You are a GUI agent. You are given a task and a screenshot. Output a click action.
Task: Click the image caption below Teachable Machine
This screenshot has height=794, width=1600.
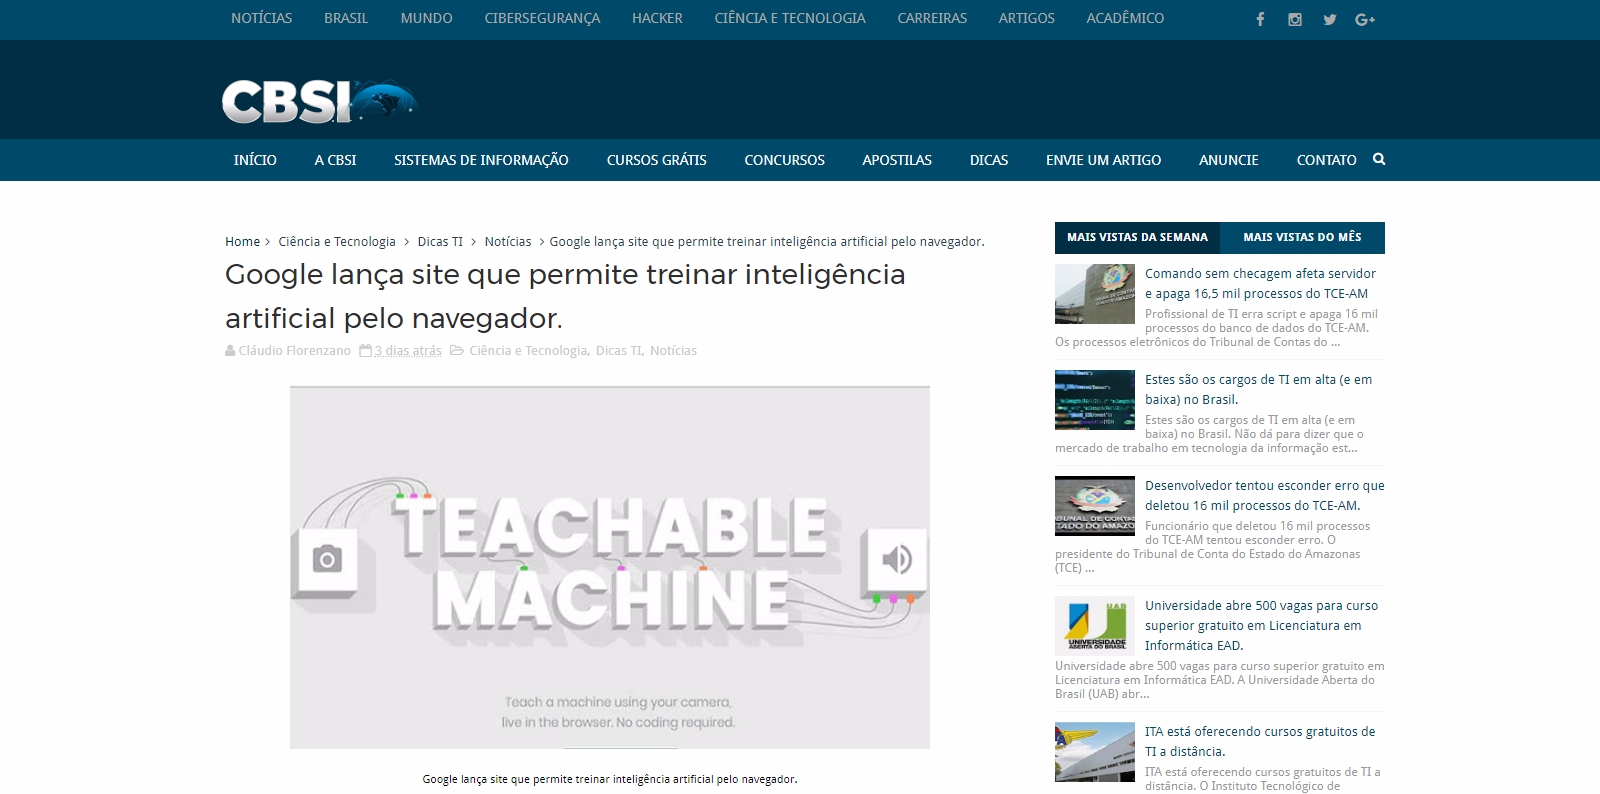(x=610, y=779)
